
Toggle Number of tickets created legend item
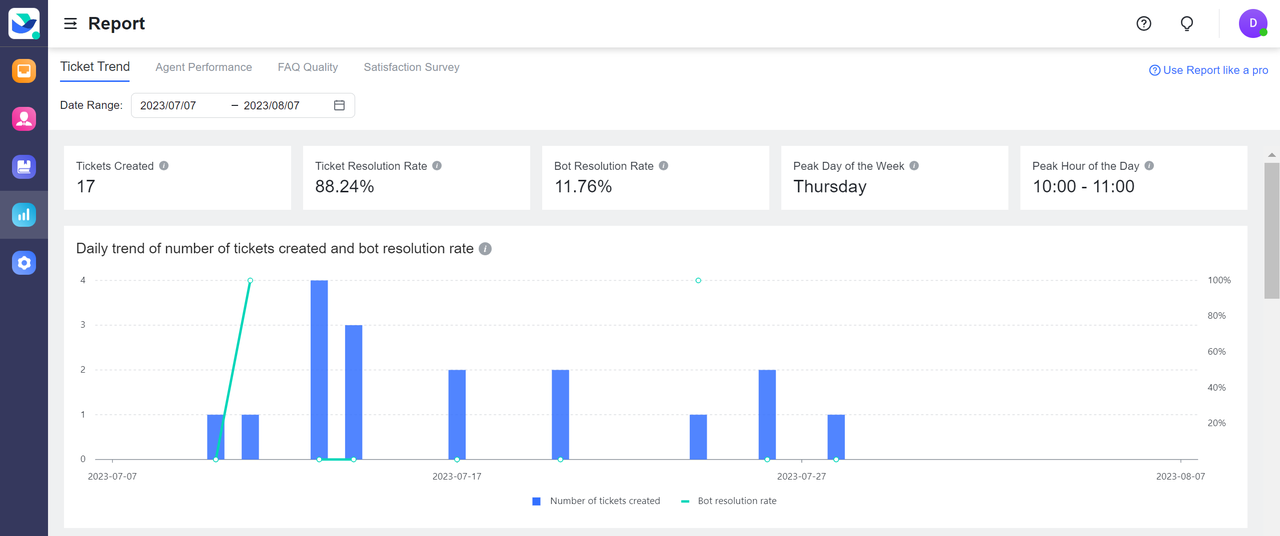596,501
